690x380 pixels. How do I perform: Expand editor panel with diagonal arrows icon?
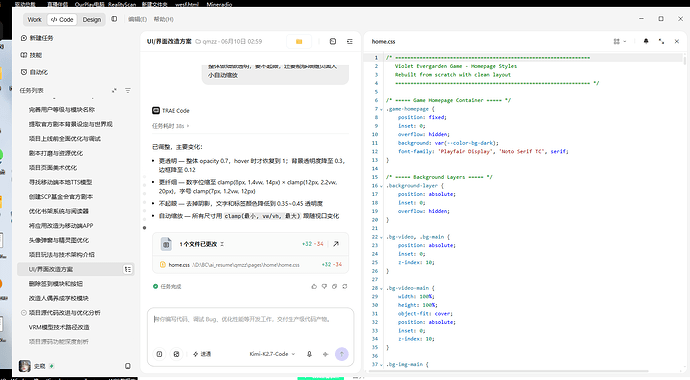pyautogui.click(x=661, y=41)
